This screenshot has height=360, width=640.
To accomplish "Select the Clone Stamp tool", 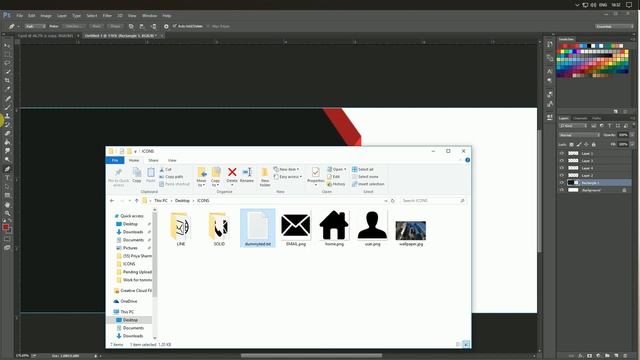I will click(x=7, y=116).
